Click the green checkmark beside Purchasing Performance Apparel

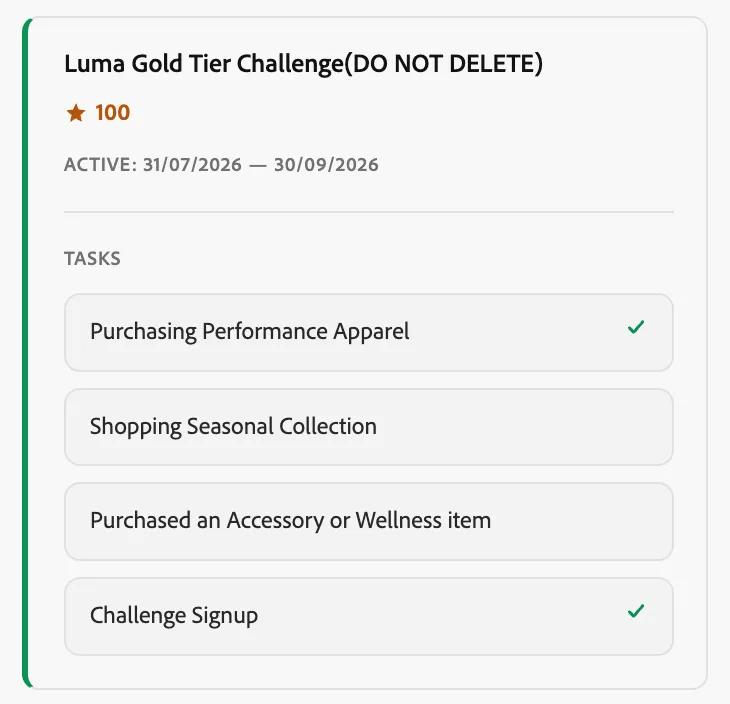pos(635,327)
